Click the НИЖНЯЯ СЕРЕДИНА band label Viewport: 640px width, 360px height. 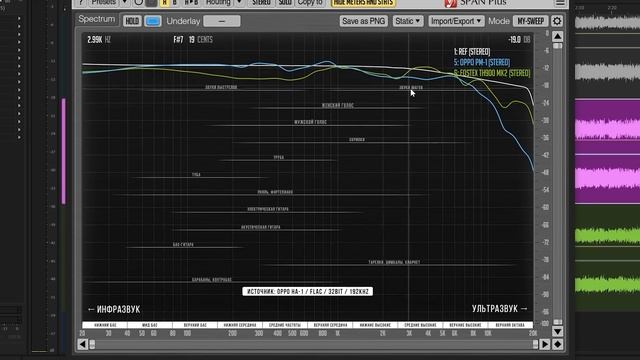[240, 325]
